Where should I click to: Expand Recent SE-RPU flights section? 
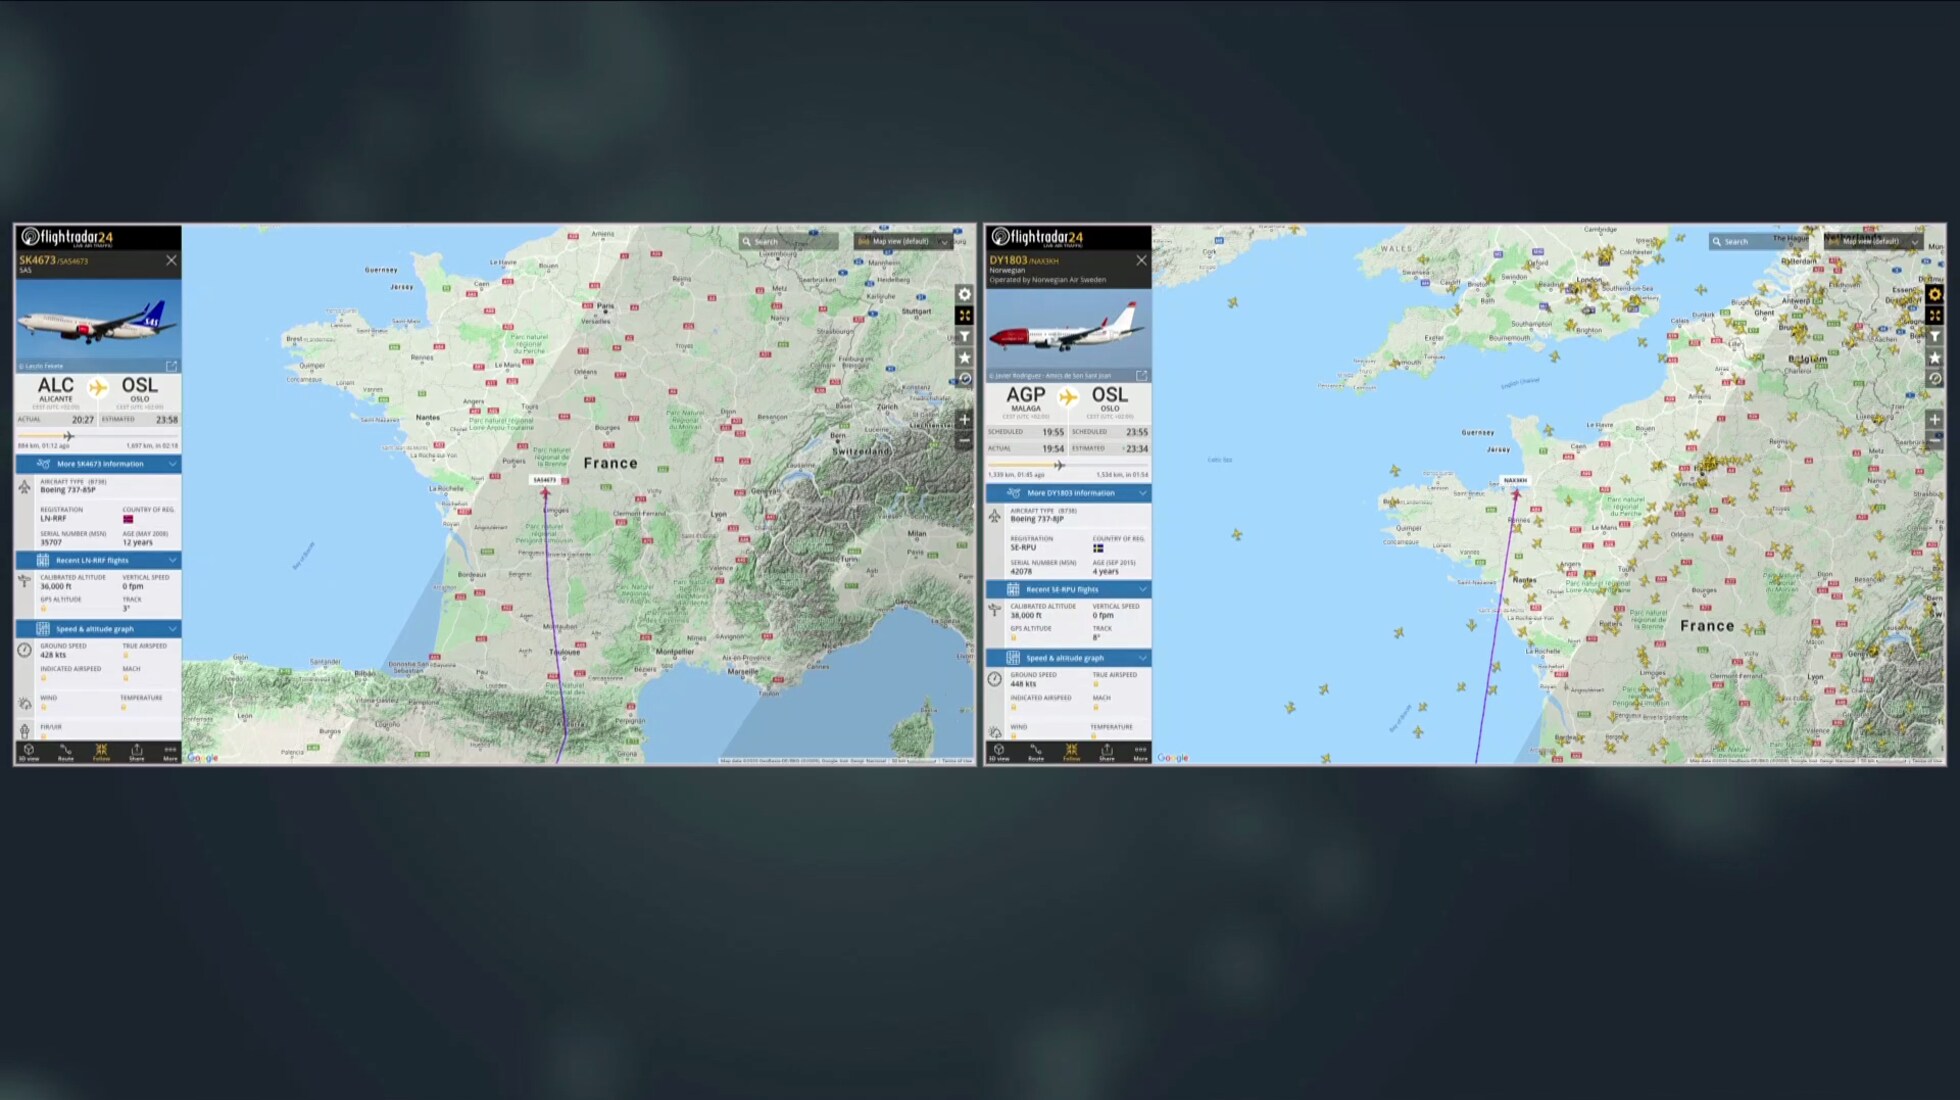1068,589
